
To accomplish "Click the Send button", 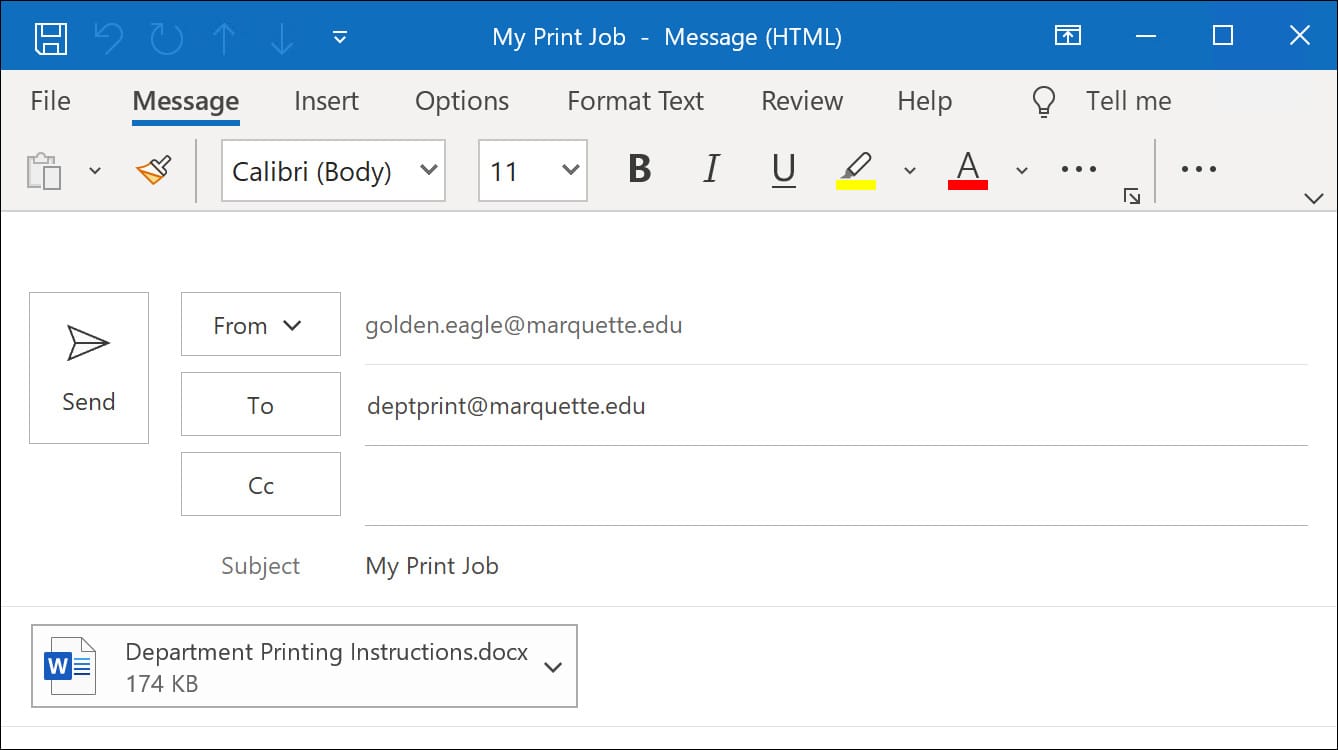I will pyautogui.click(x=88, y=367).
